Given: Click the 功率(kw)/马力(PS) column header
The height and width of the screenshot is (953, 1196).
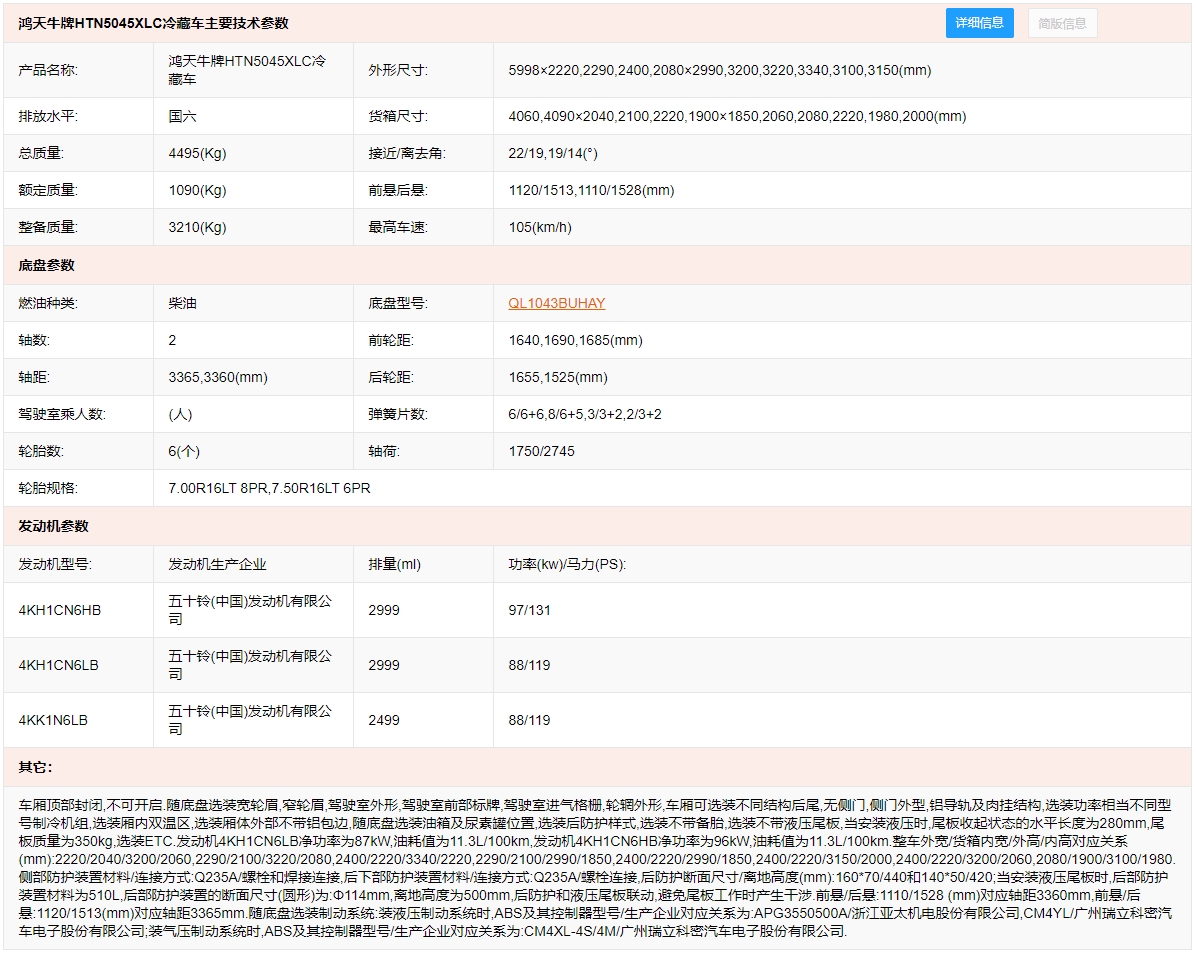Looking at the screenshot, I should pyautogui.click(x=567, y=565).
